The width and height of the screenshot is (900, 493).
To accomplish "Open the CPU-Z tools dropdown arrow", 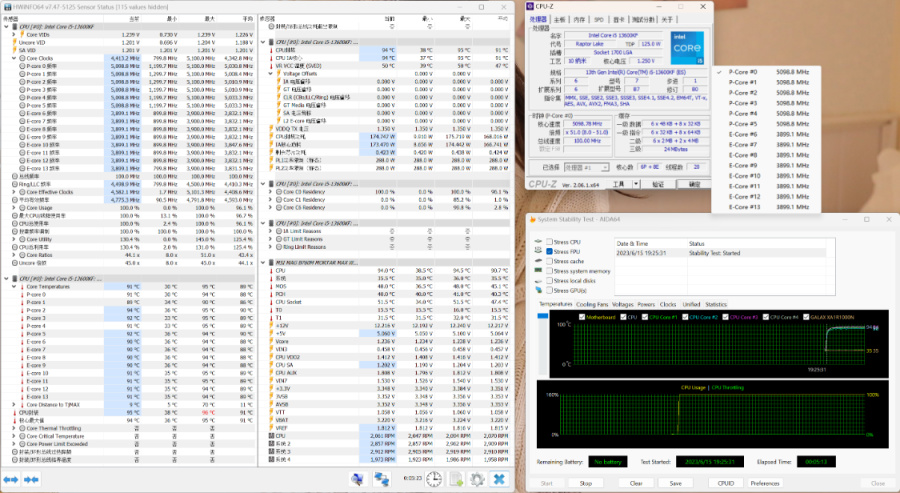I will (634, 185).
